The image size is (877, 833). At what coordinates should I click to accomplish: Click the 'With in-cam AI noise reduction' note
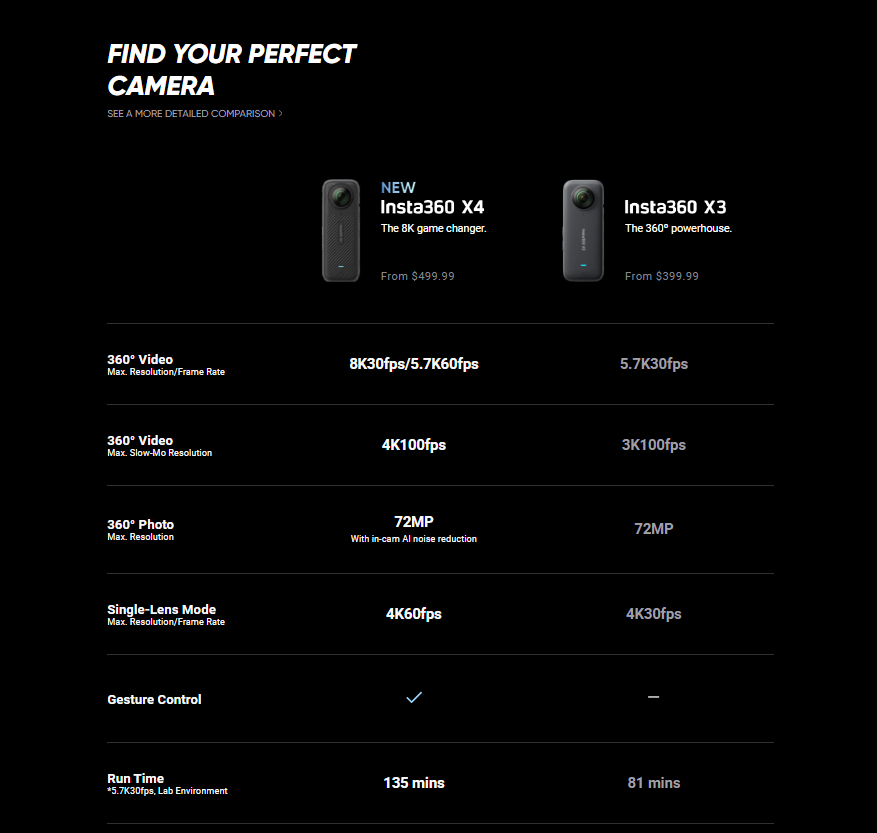(x=414, y=539)
